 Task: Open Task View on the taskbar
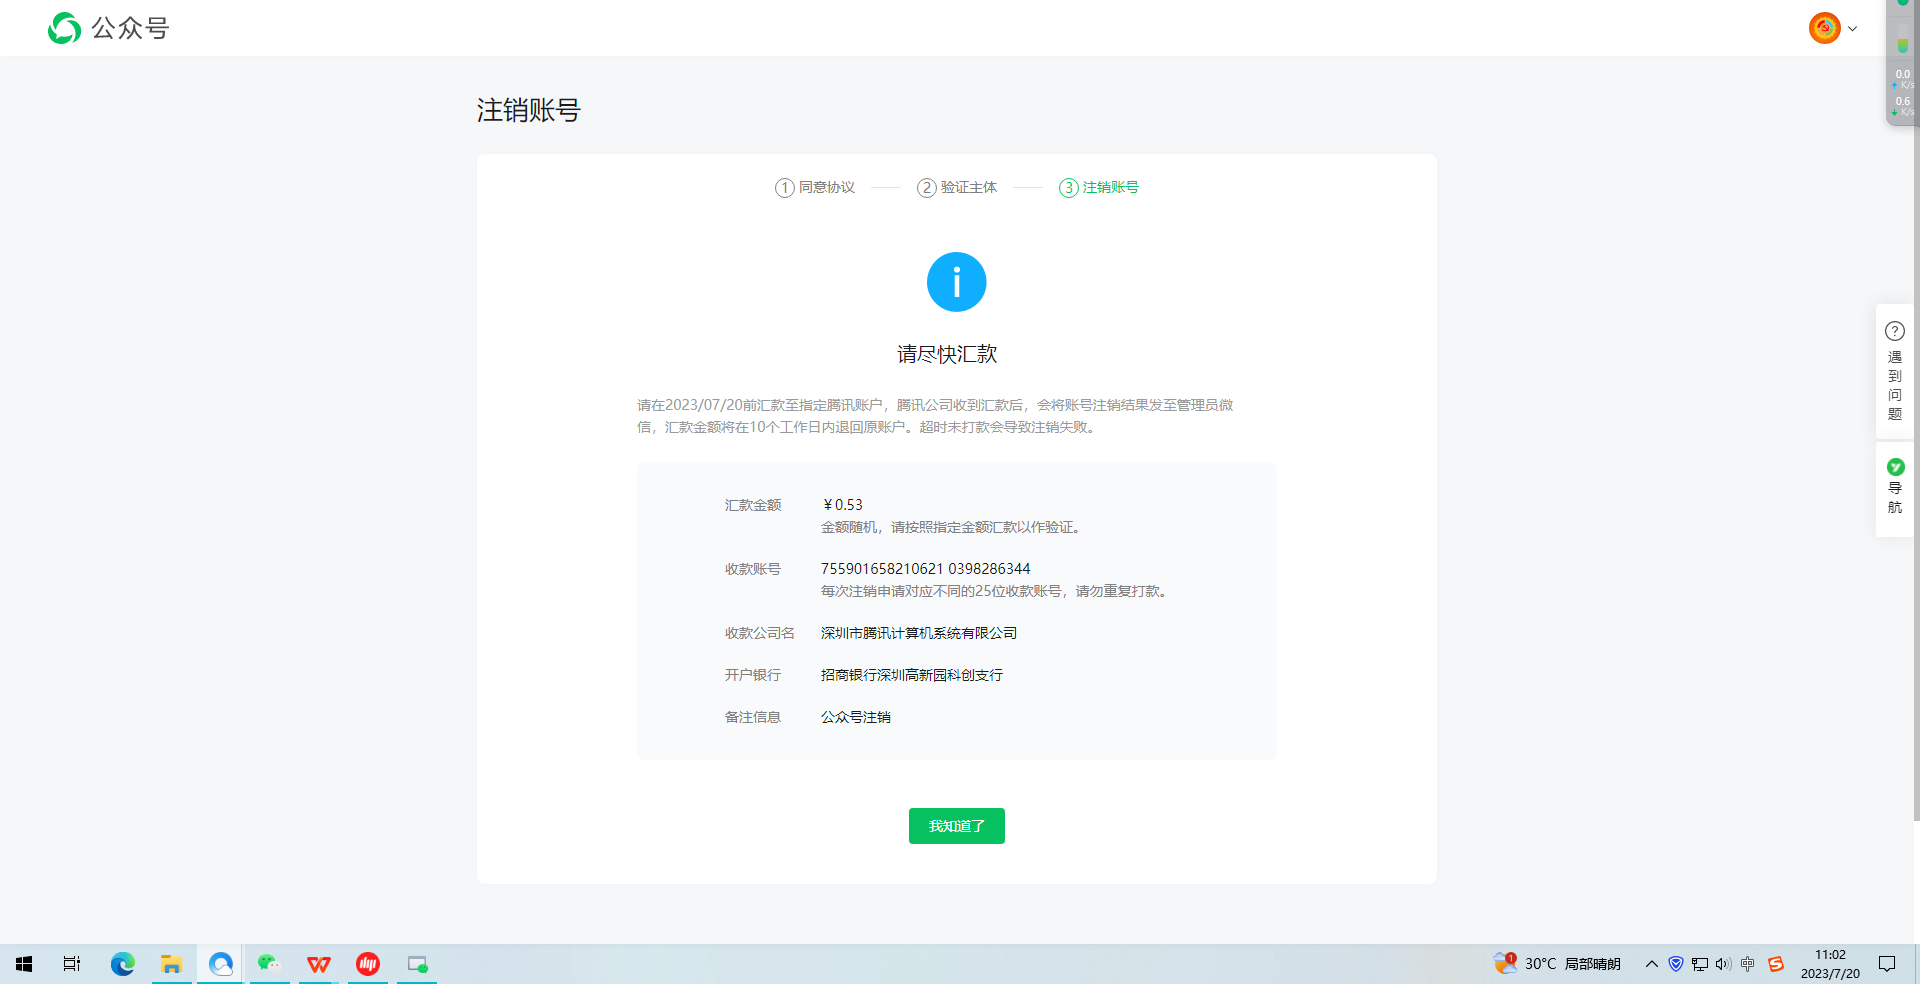72,964
